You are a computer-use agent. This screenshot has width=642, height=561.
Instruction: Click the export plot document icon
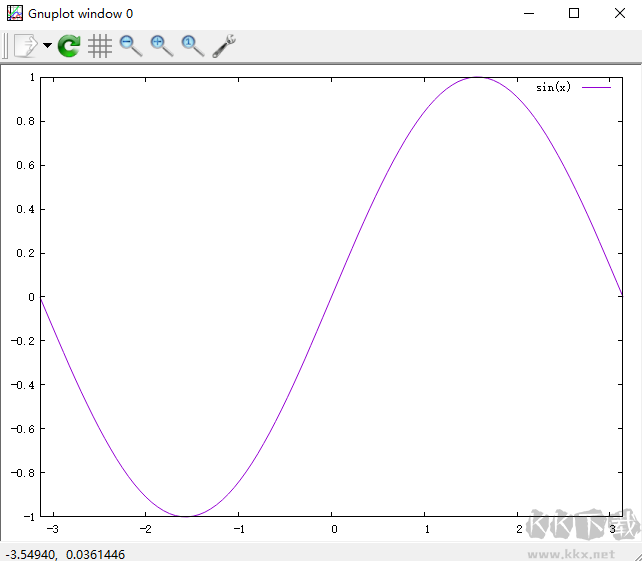pyautogui.click(x=25, y=45)
